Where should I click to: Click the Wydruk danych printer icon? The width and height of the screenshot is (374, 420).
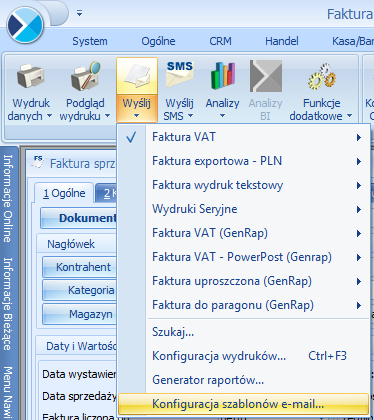(30, 77)
